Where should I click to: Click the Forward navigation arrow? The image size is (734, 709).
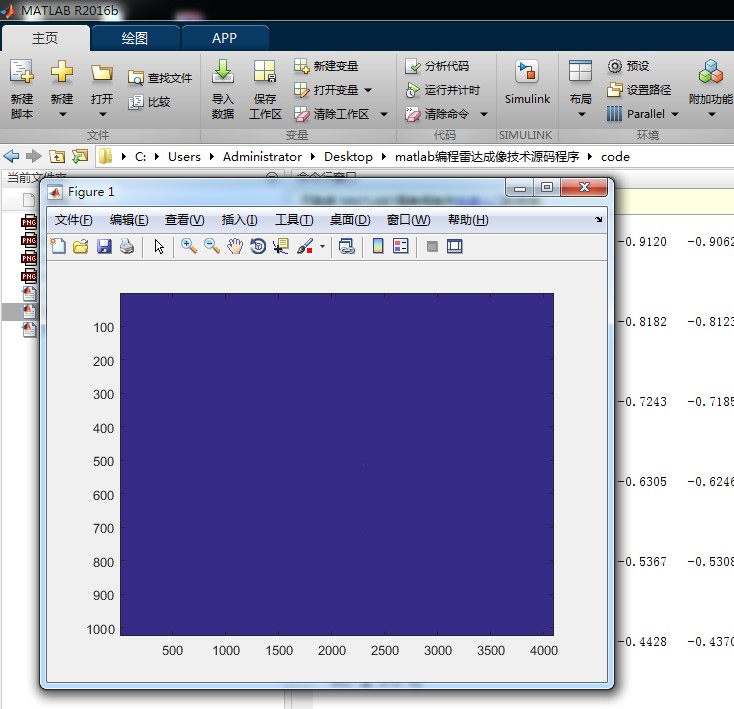(x=33, y=156)
